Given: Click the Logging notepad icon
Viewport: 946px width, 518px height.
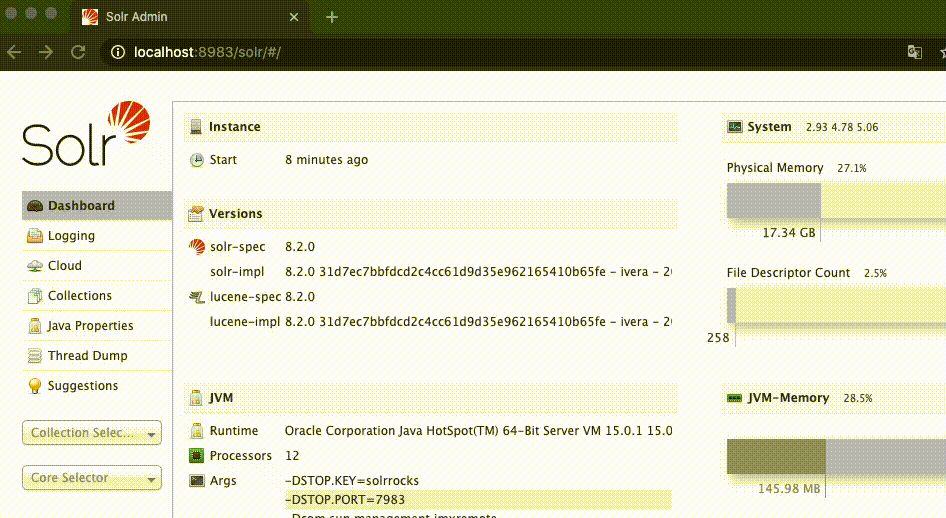Looking at the screenshot, I should click(35, 236).
